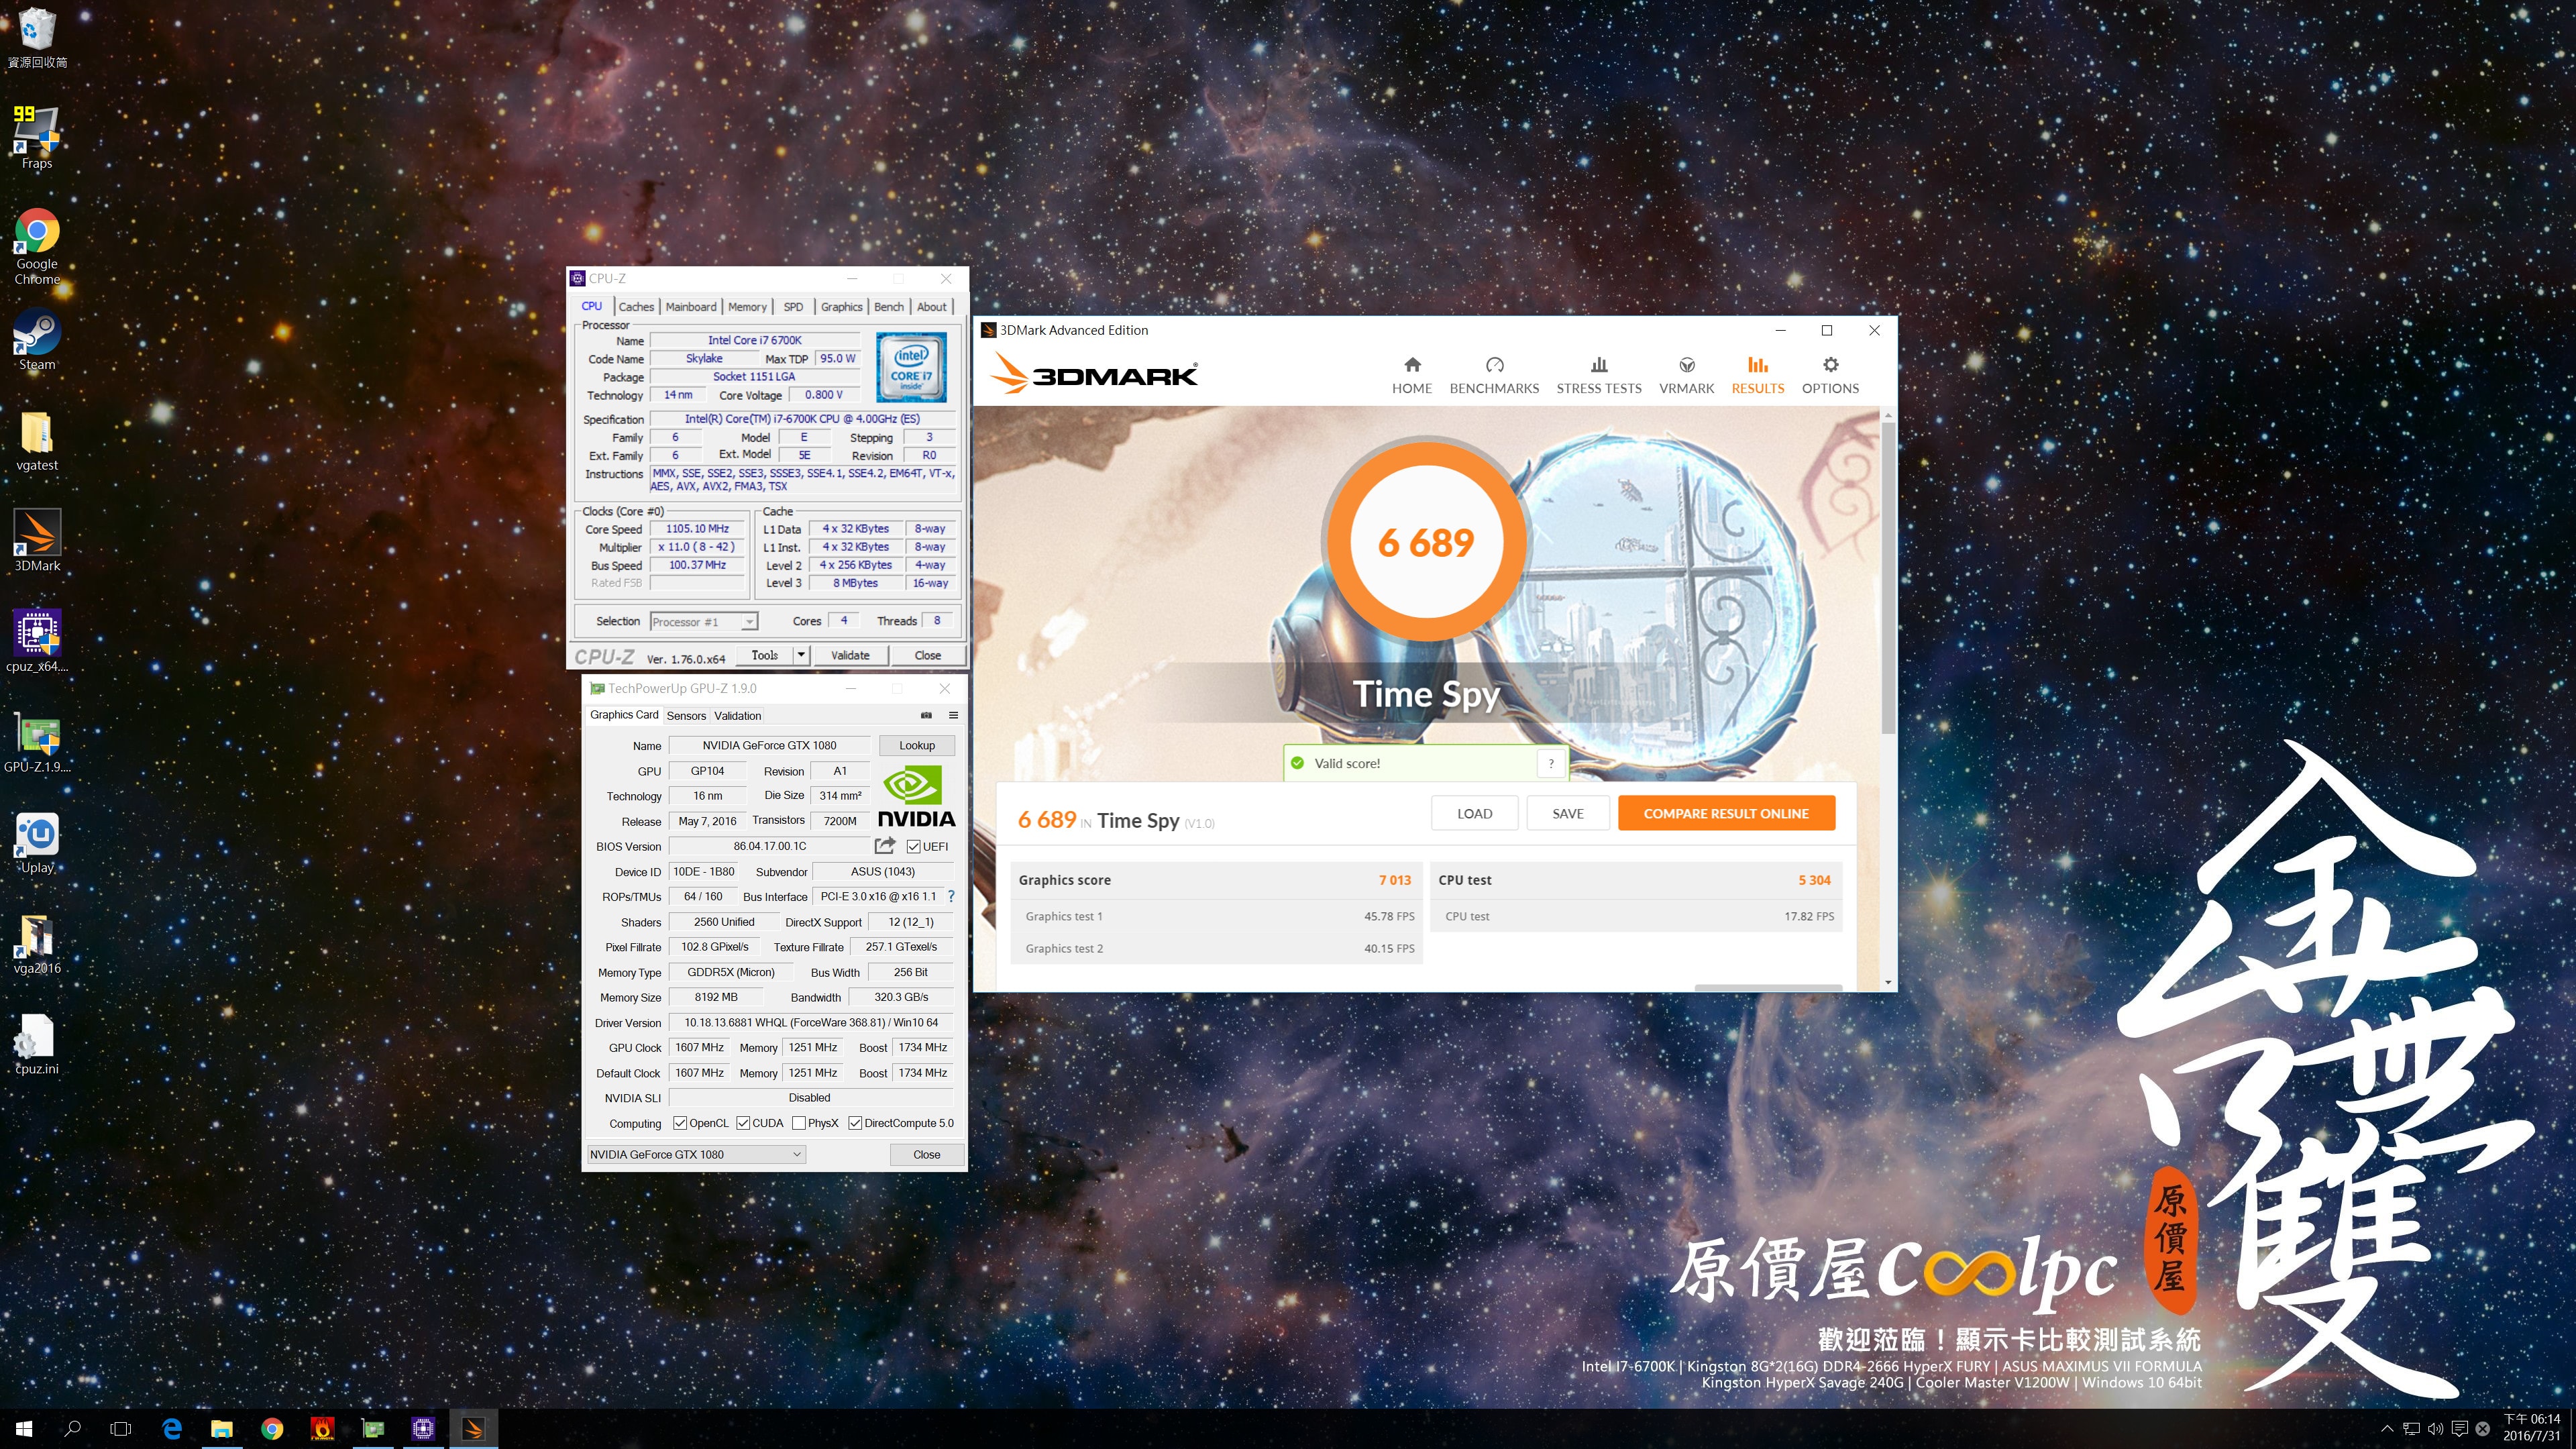Open taskbar search magnifier

[x=72, y=1429]
